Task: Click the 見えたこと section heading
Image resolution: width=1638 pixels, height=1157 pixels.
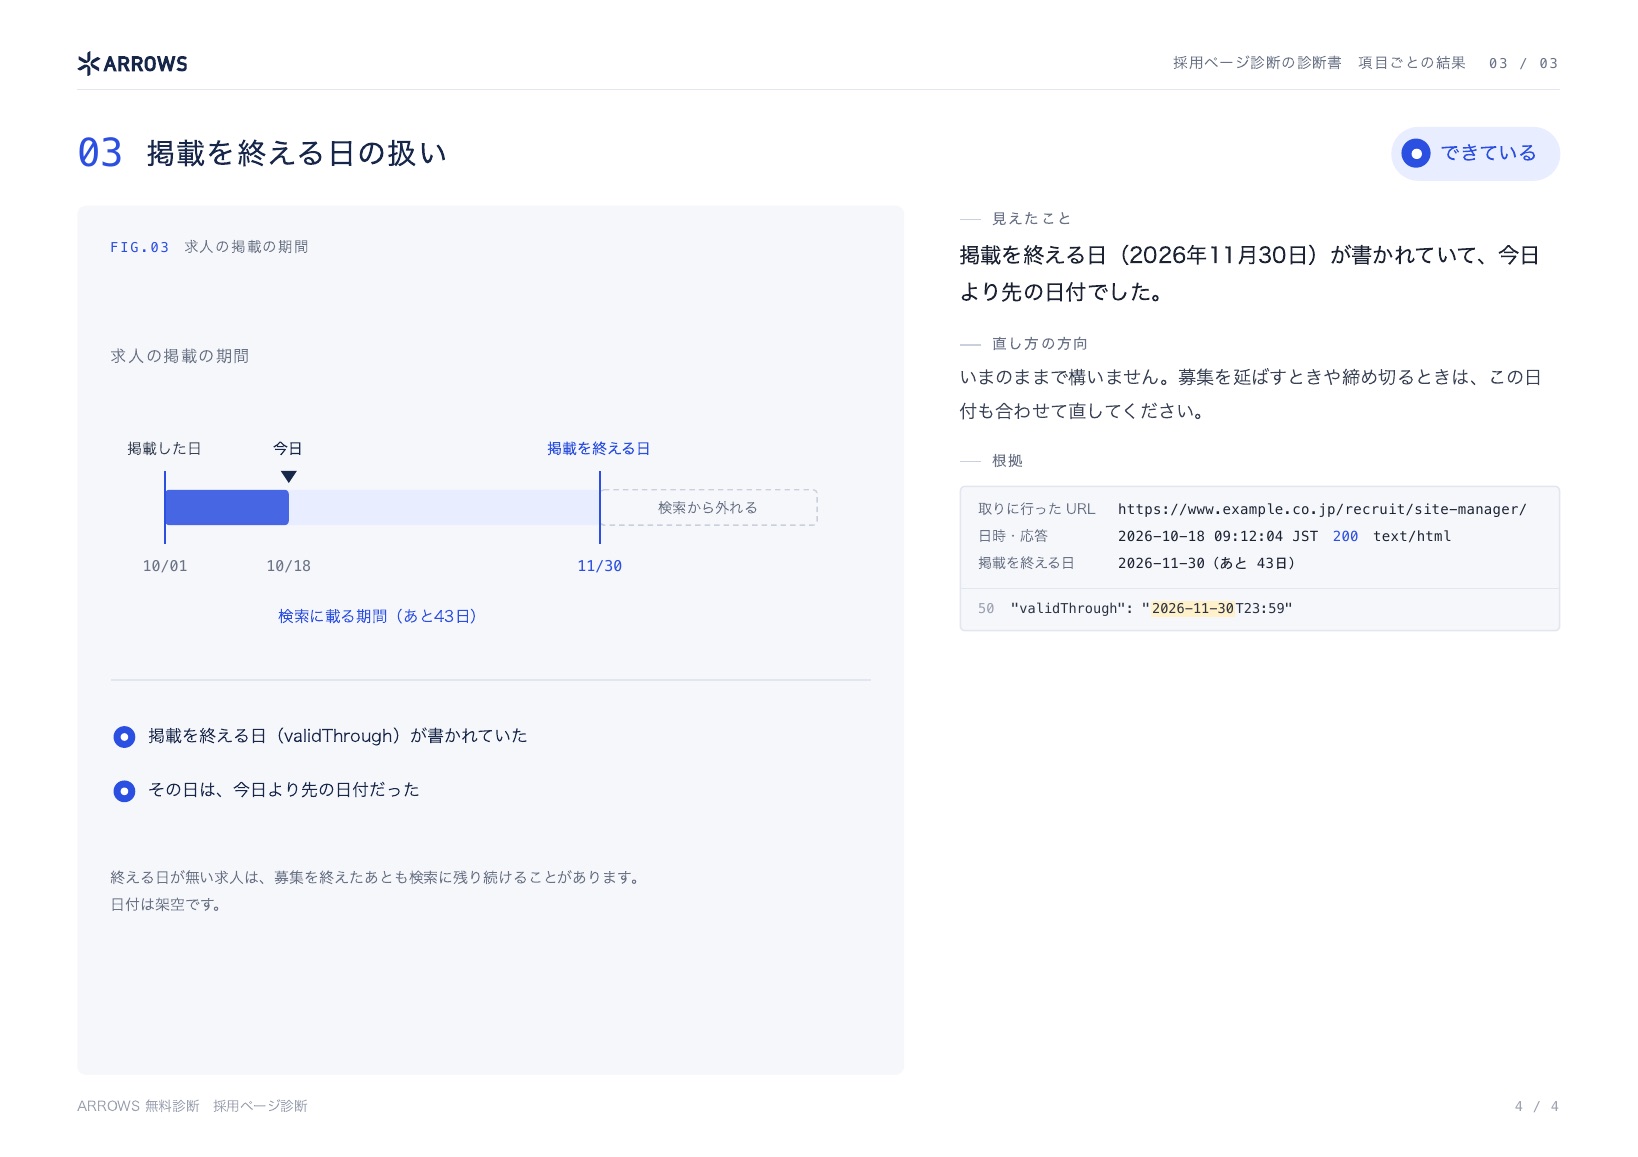Action: point(1031,218)
